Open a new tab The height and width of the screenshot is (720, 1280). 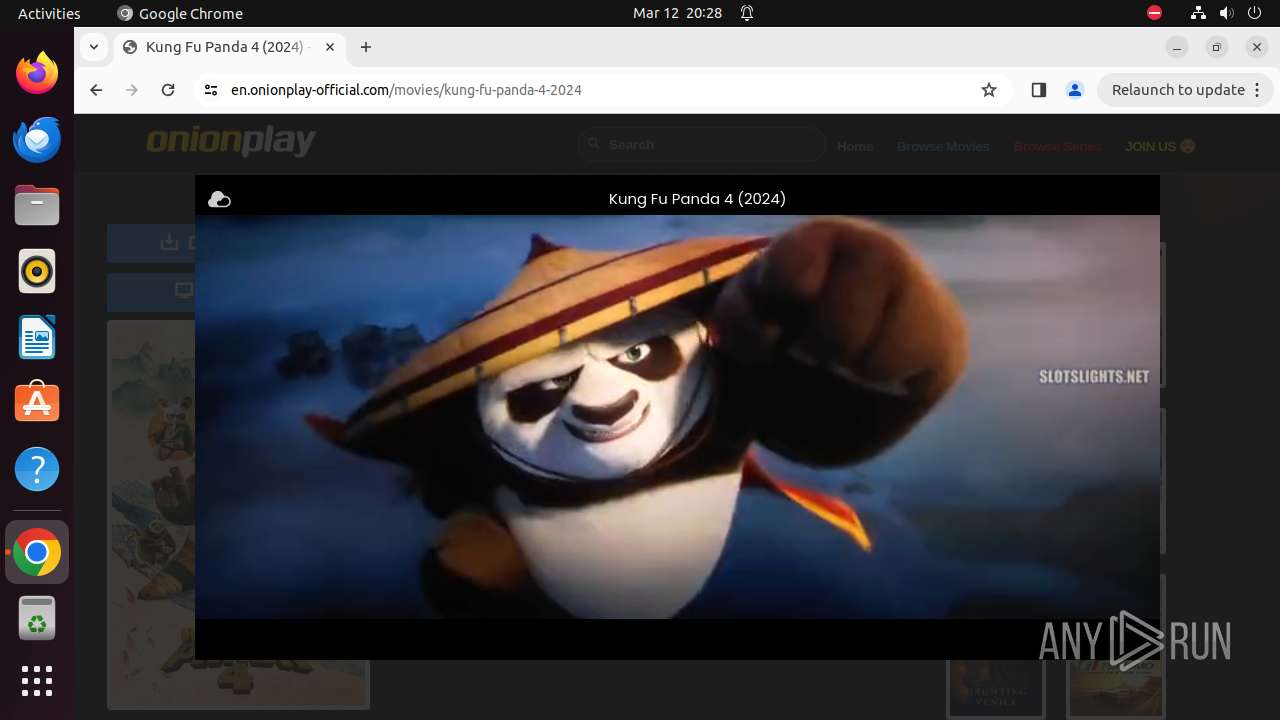(366, 47)
